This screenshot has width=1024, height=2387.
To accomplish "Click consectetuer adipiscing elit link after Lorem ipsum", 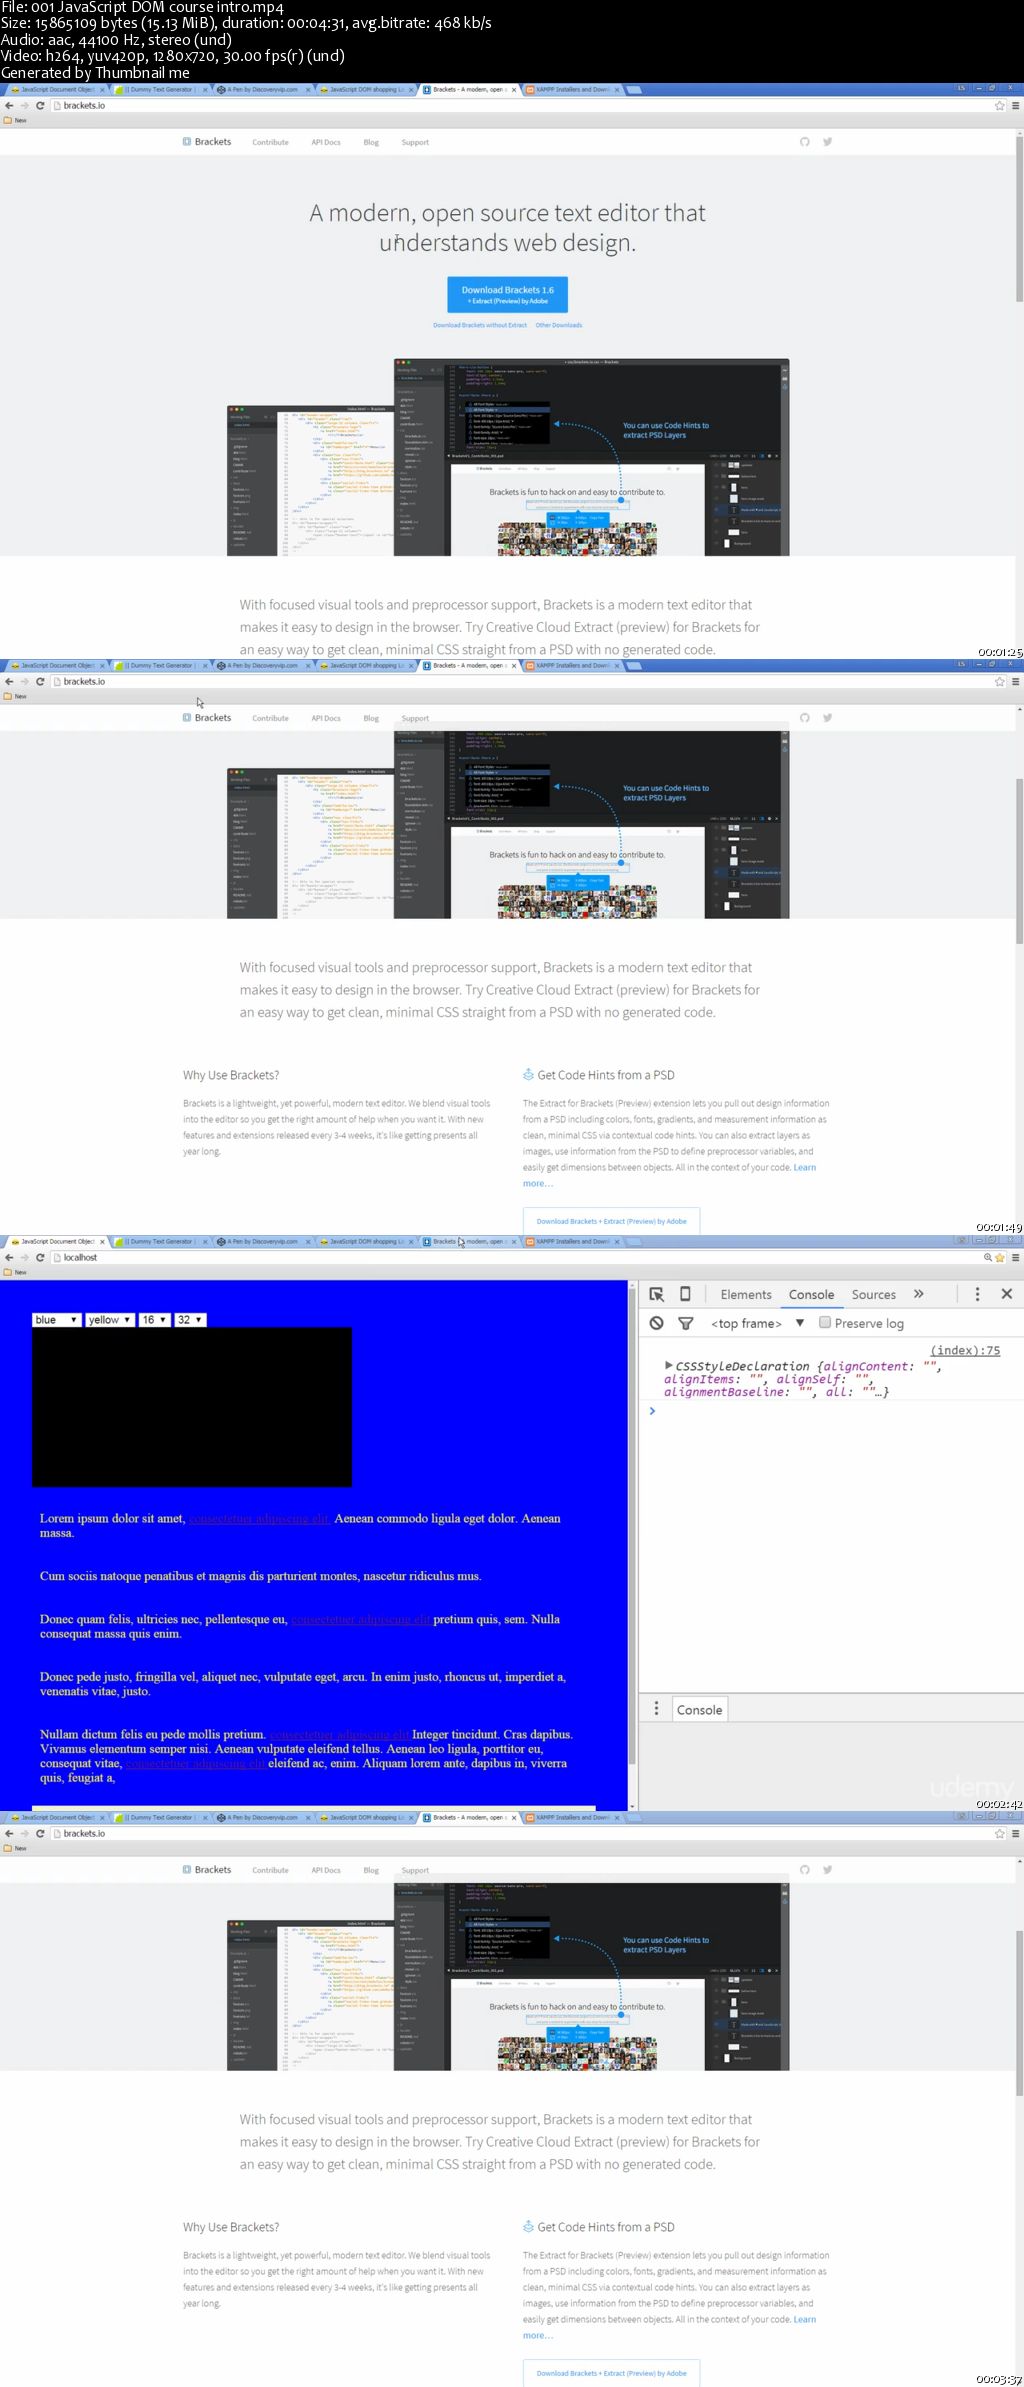I will [x=259, y=1518].
